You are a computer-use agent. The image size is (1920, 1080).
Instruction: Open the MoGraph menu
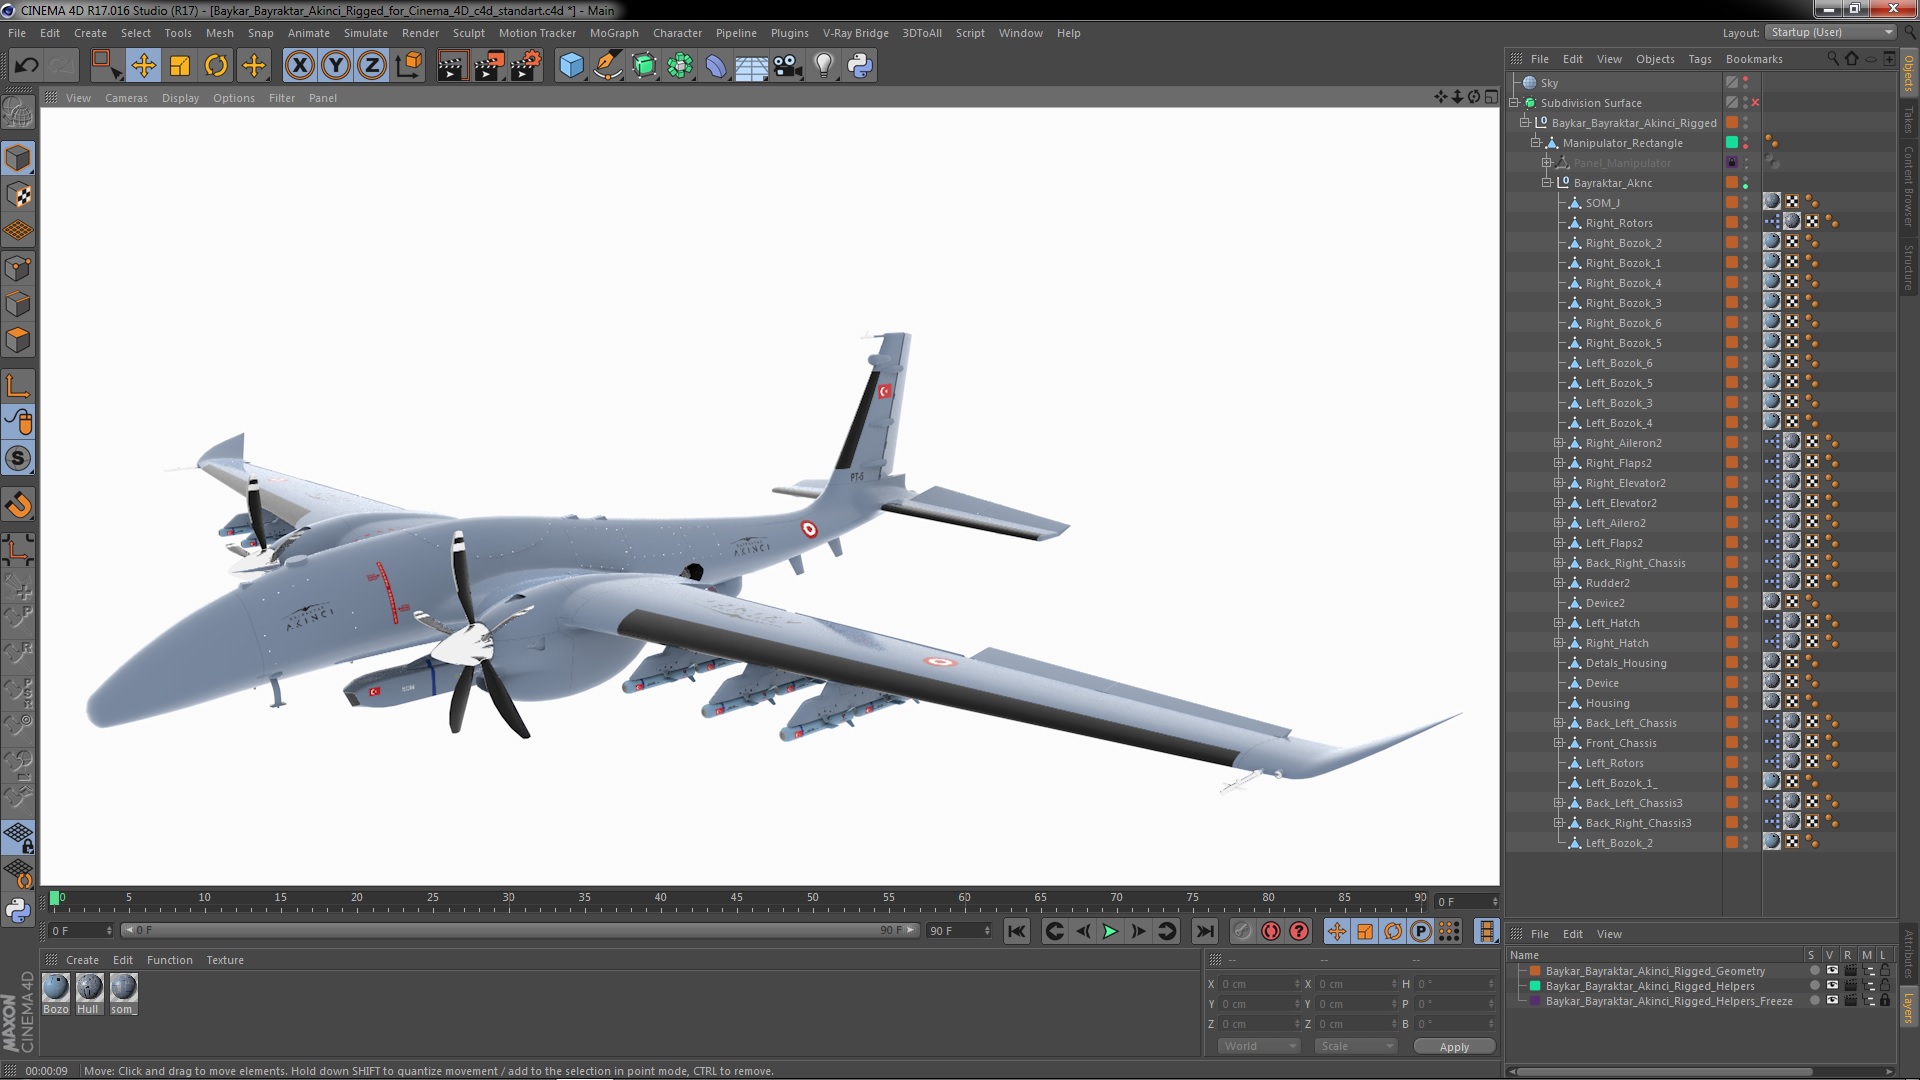point(613,33)
